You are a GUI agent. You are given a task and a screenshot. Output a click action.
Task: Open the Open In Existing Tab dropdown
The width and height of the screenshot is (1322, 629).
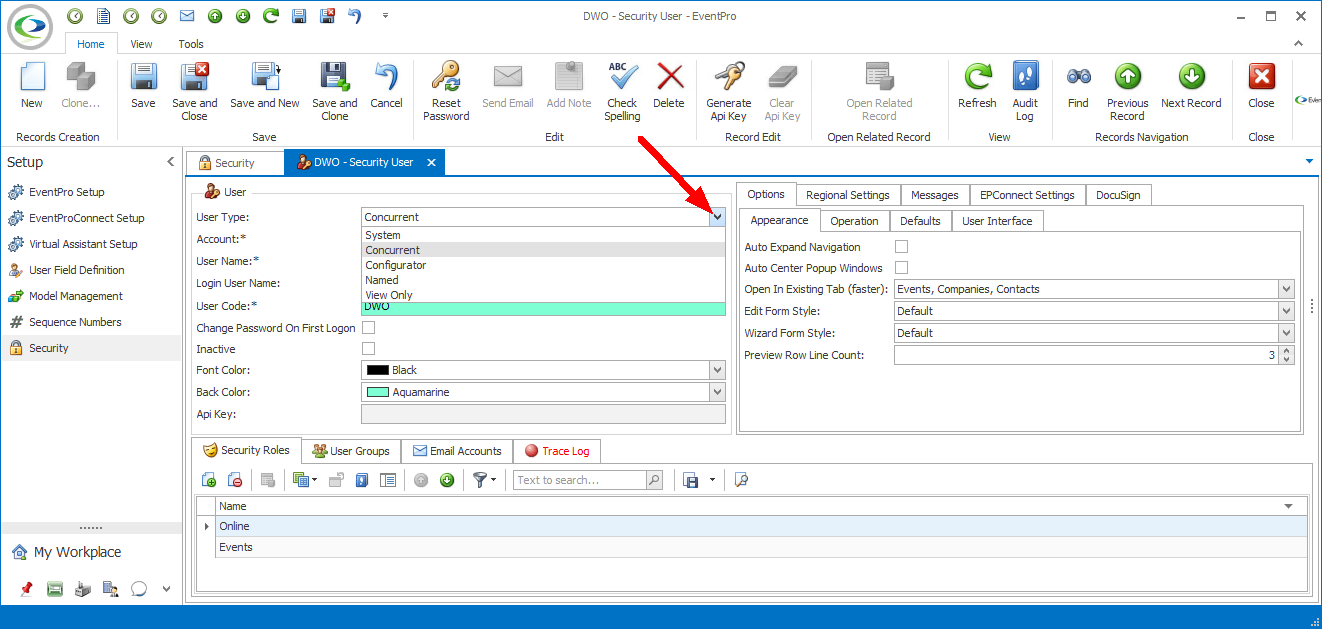tap(1286, 289)
